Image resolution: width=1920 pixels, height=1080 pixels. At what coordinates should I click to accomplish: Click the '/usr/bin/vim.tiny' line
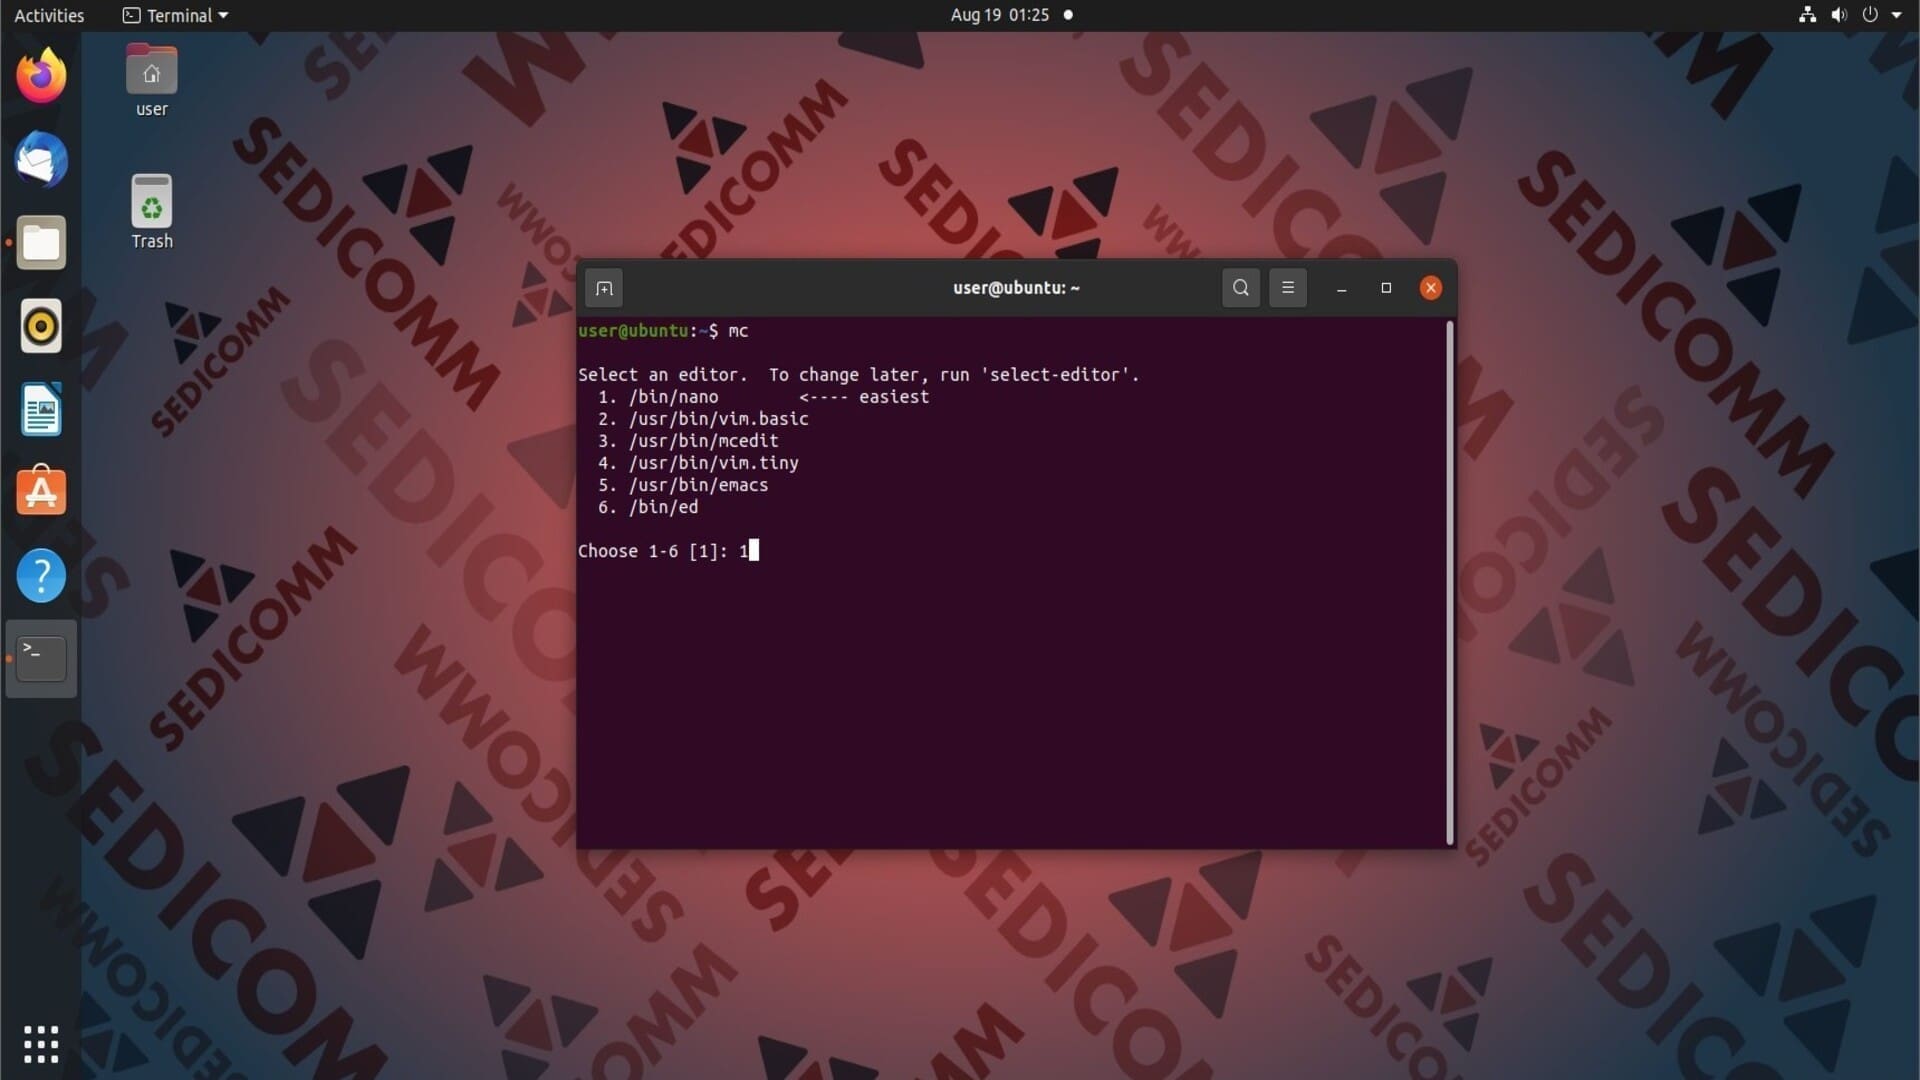click(x=698, y=463)
